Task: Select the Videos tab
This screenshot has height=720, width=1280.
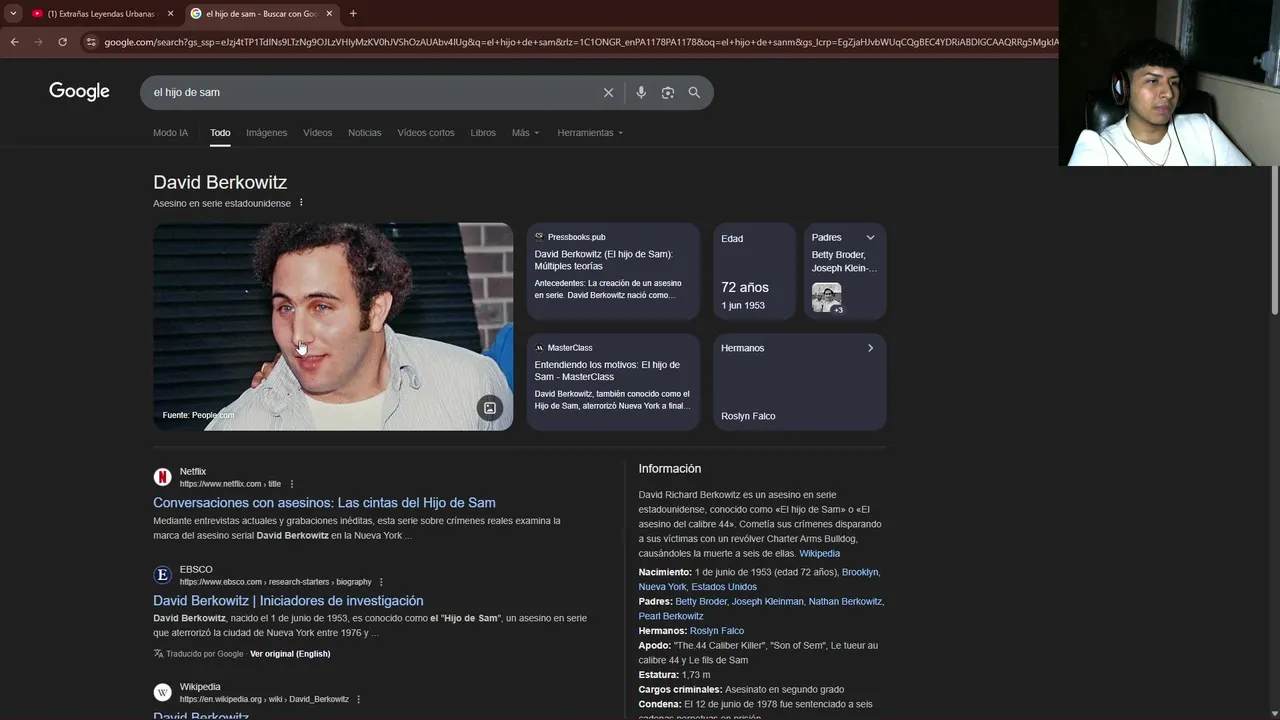Action: [x=317, y=133]
